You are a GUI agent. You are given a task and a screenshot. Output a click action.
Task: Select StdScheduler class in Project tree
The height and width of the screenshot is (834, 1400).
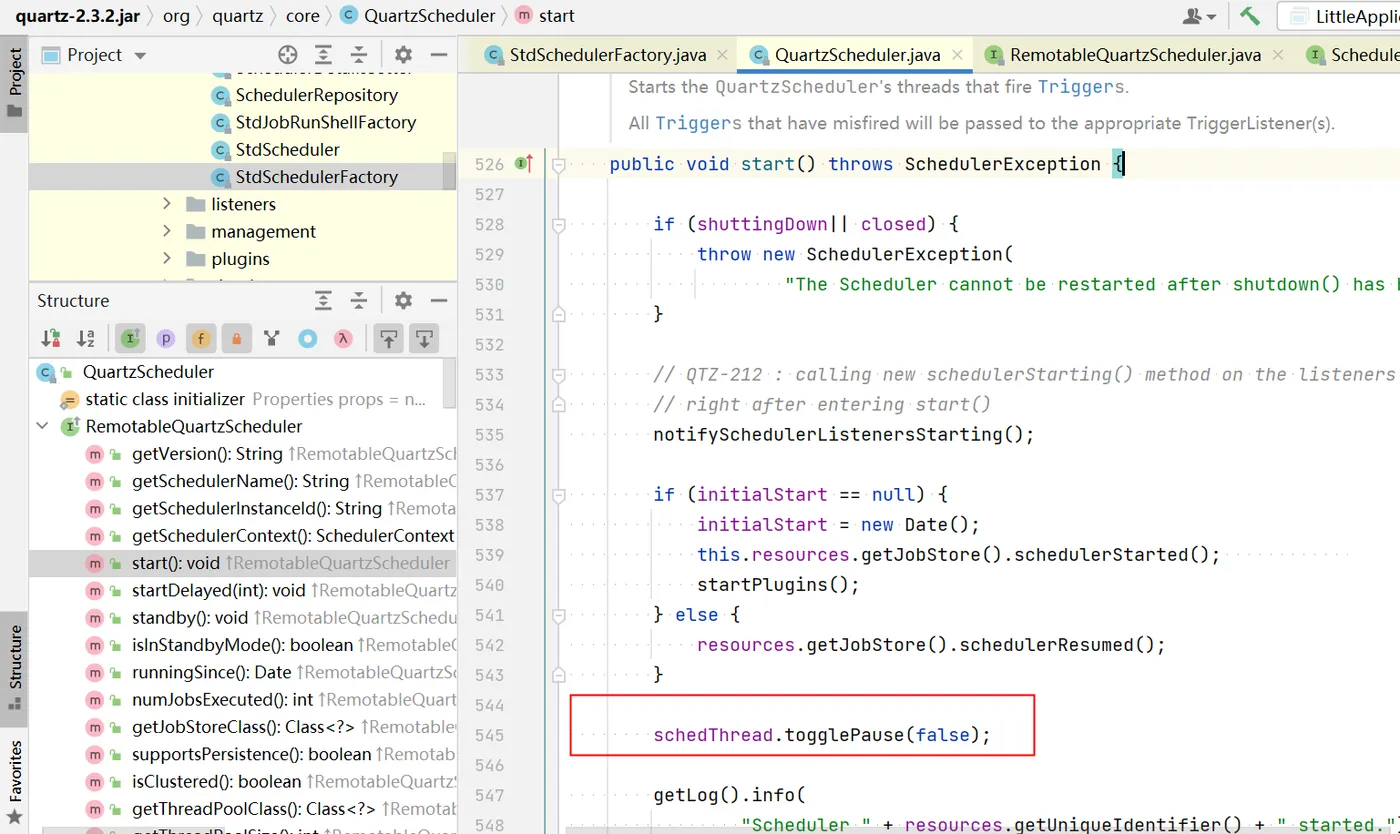pyautogui.click(x=287, y=149)
